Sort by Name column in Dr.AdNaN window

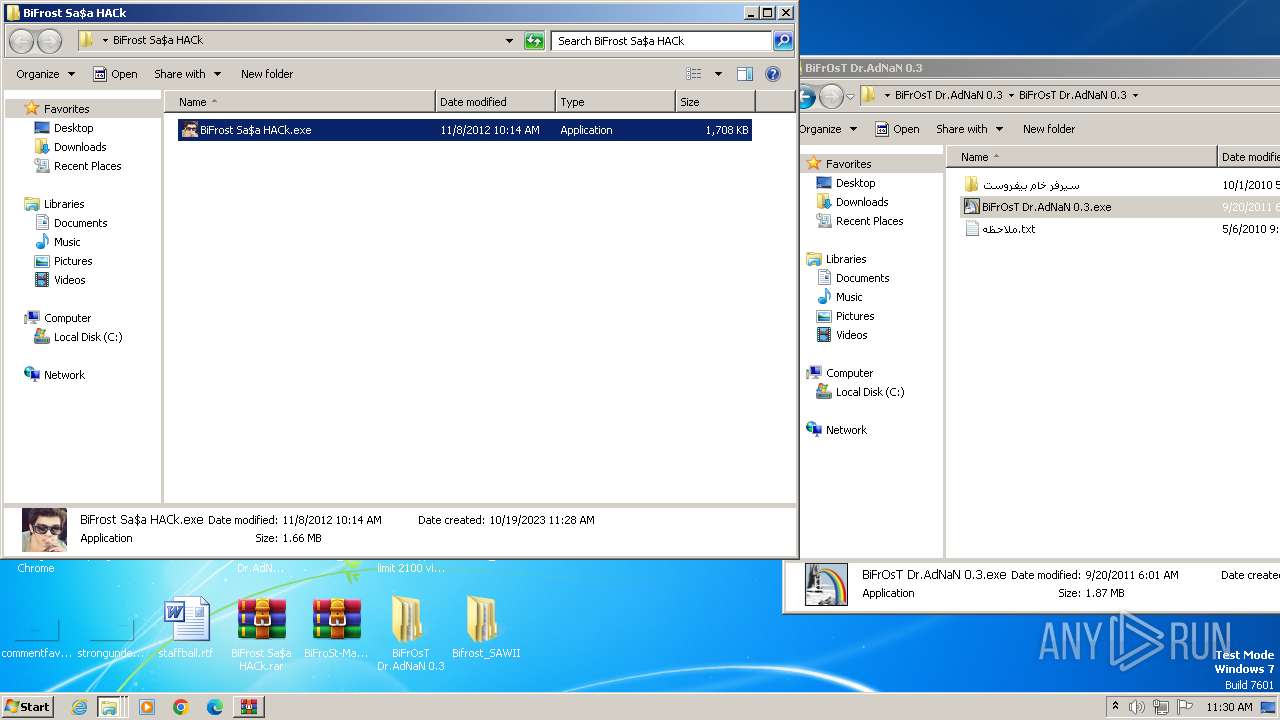tap(1082, 157)
